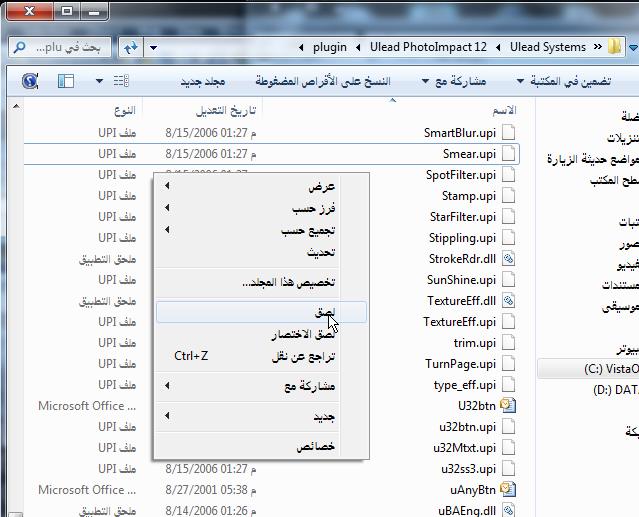Open the 'مشاركة مع' toolbar dropdown
Viewport: 639px width, 517px height.
pyautogui.click(x=453, y=81)
